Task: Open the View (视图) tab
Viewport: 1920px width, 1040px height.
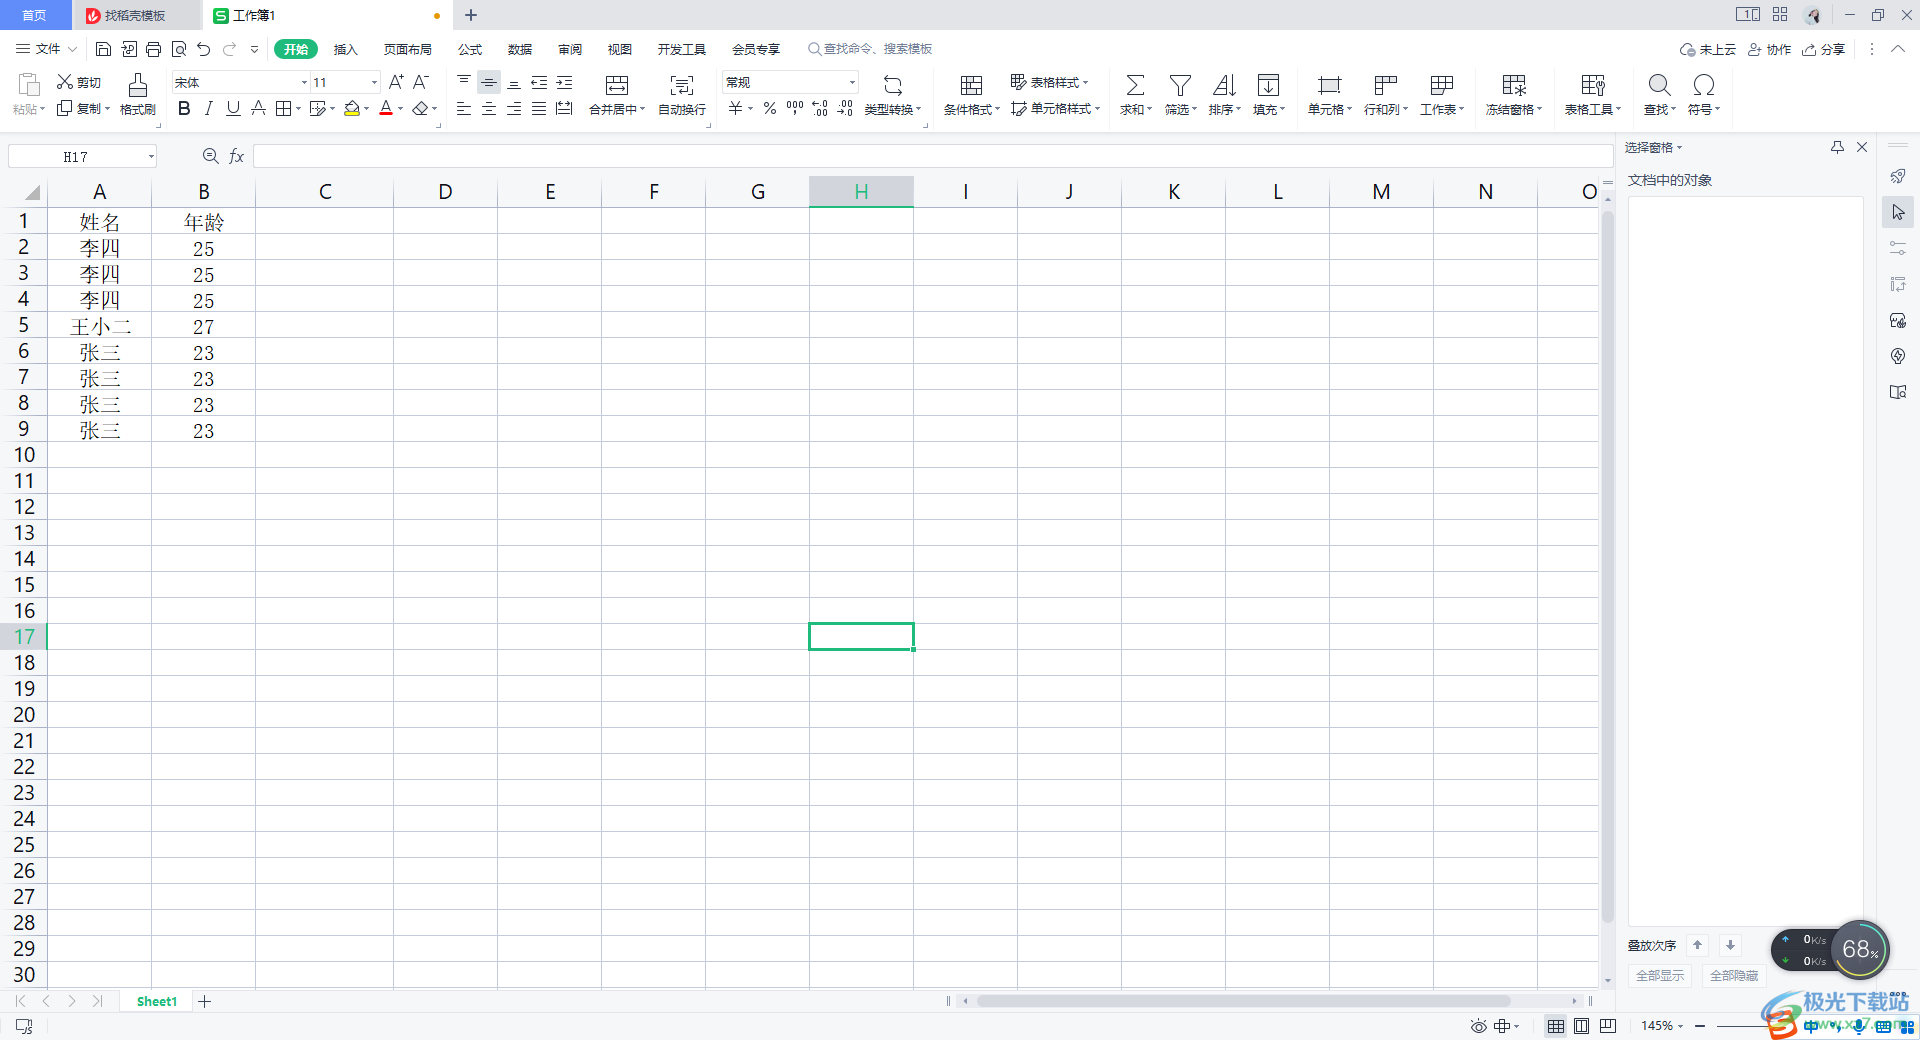Action: (620, 49)
